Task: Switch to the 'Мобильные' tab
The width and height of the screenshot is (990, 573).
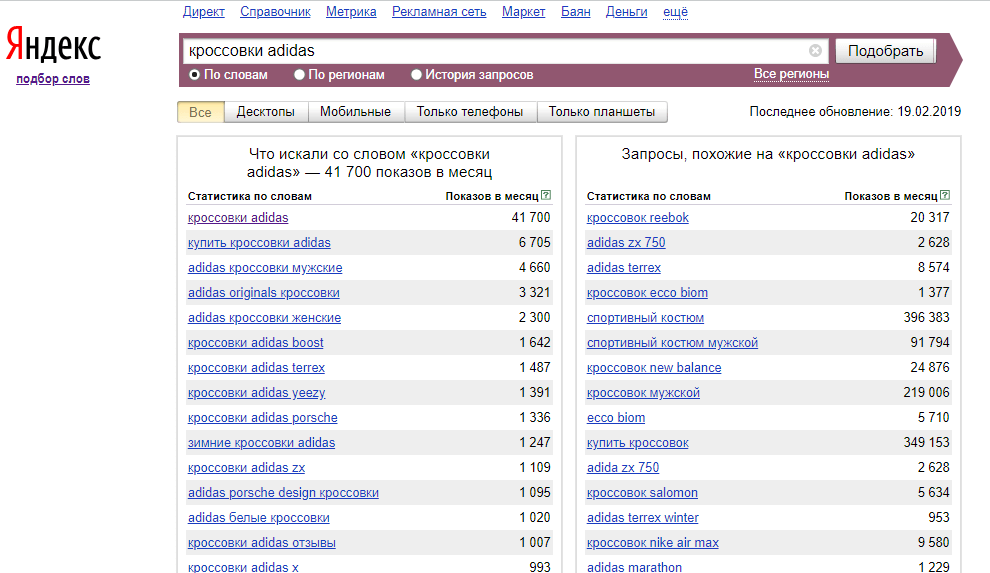Action: tap(355, 112)
